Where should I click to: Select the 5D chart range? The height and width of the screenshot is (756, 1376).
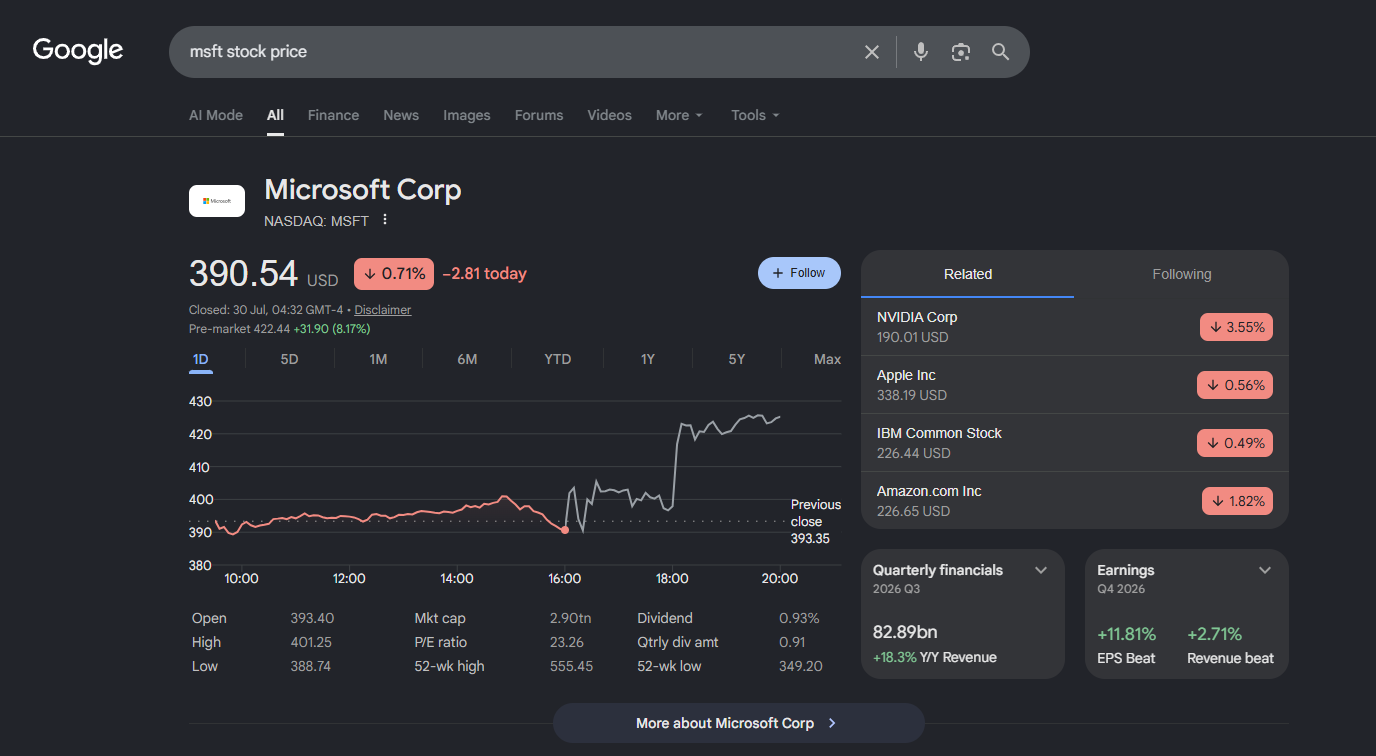coord(289,359)
